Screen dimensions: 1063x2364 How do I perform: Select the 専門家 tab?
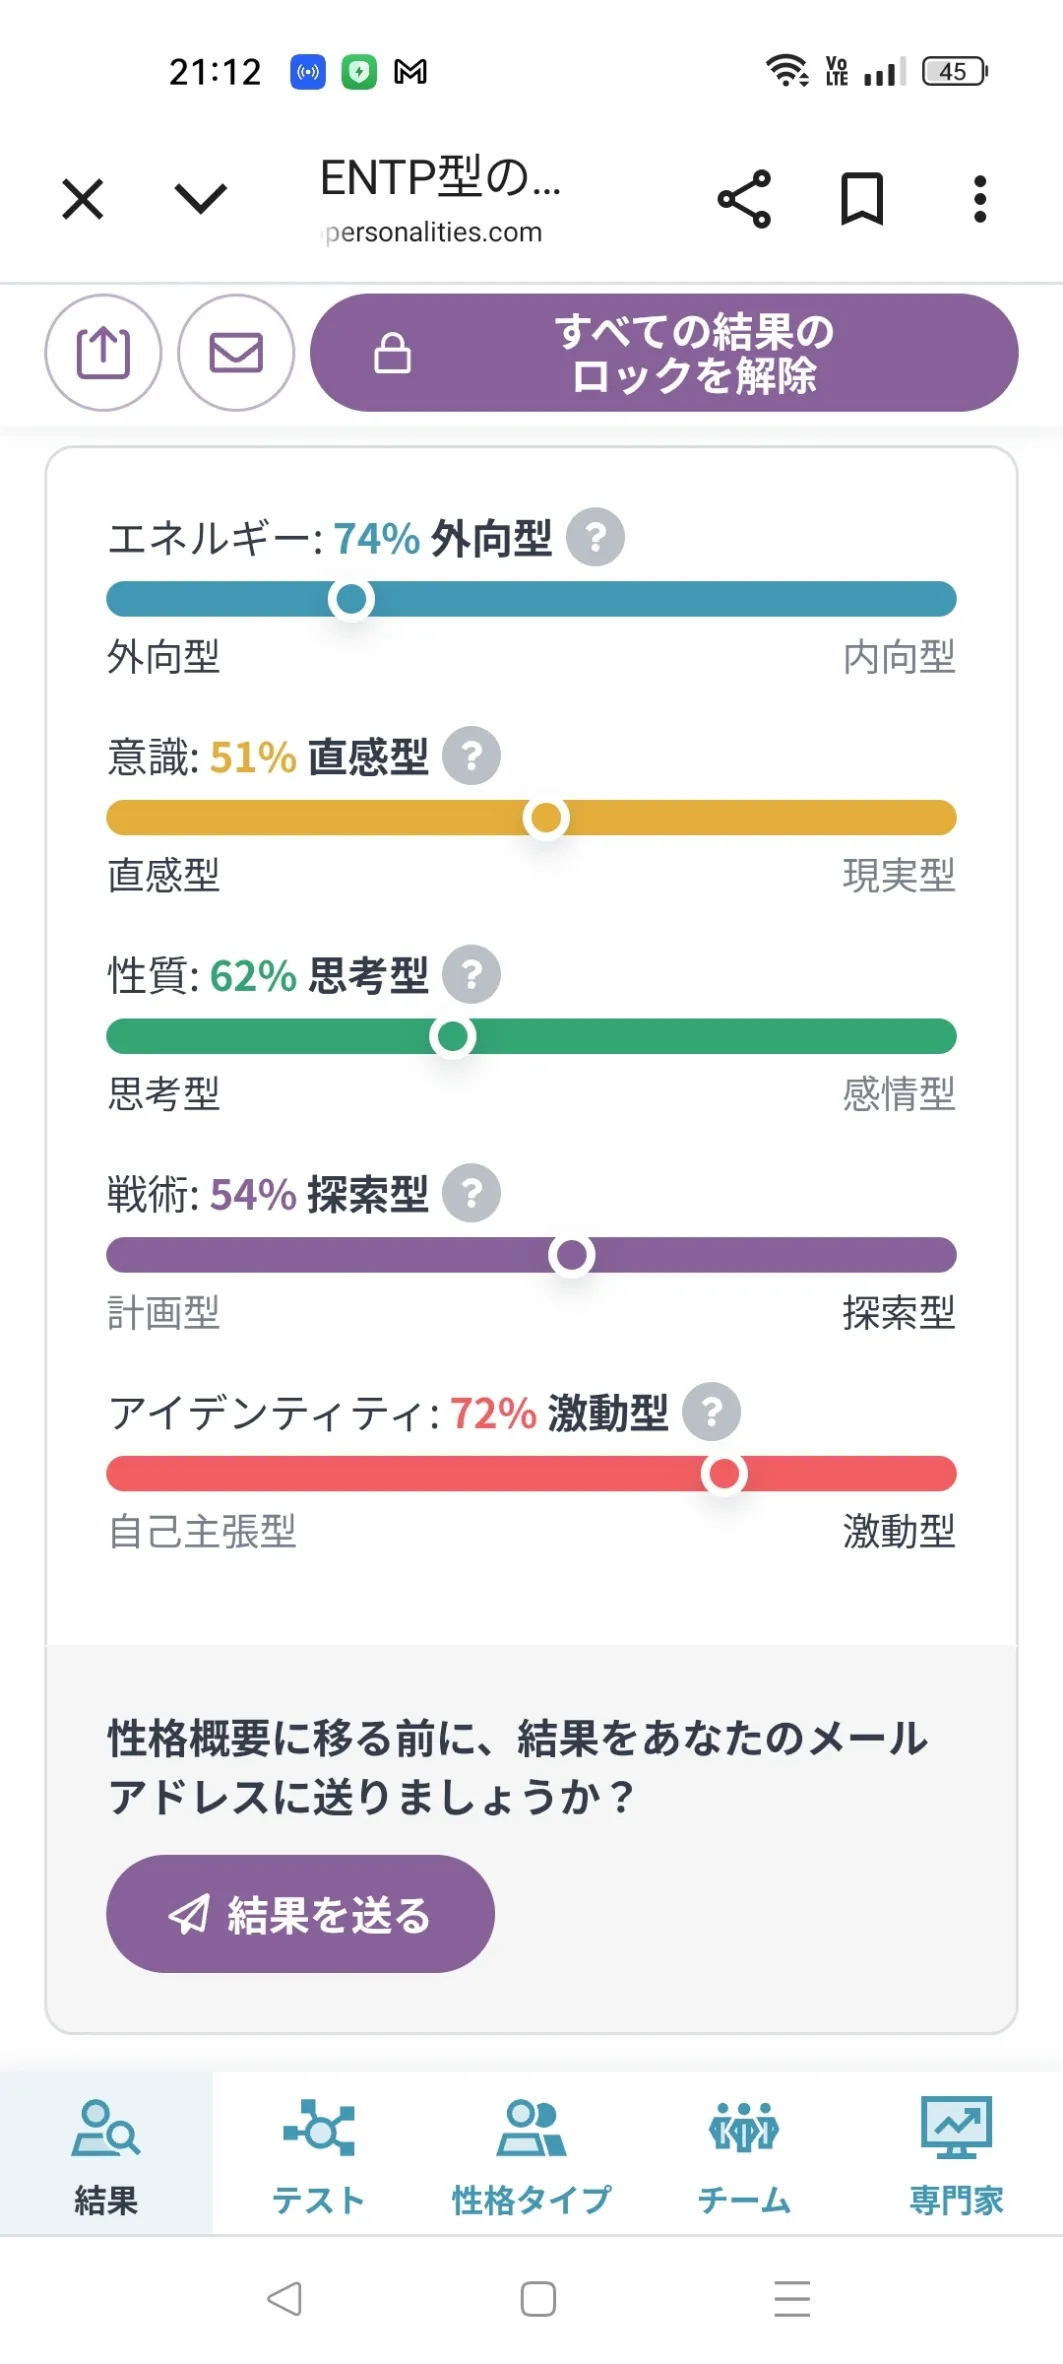click(956, 2154)
